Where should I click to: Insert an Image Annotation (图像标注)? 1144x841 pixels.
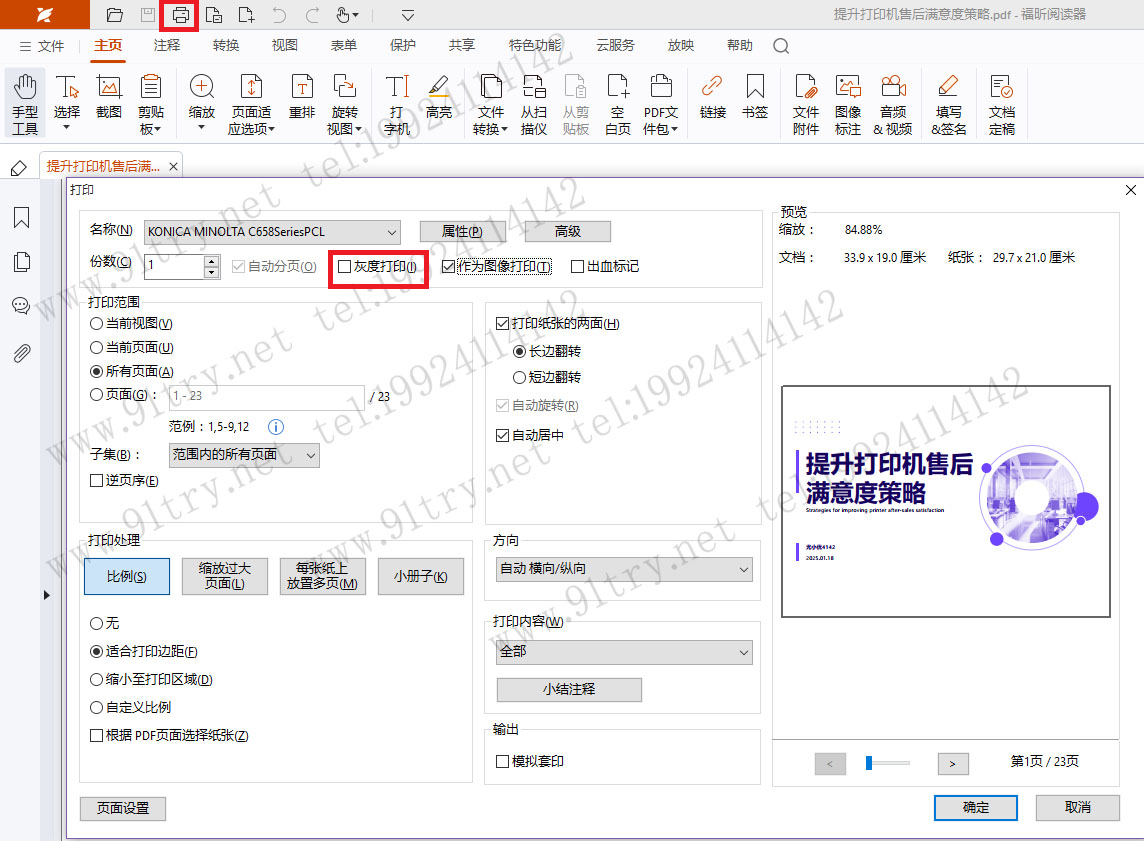(x=848, y=100)
